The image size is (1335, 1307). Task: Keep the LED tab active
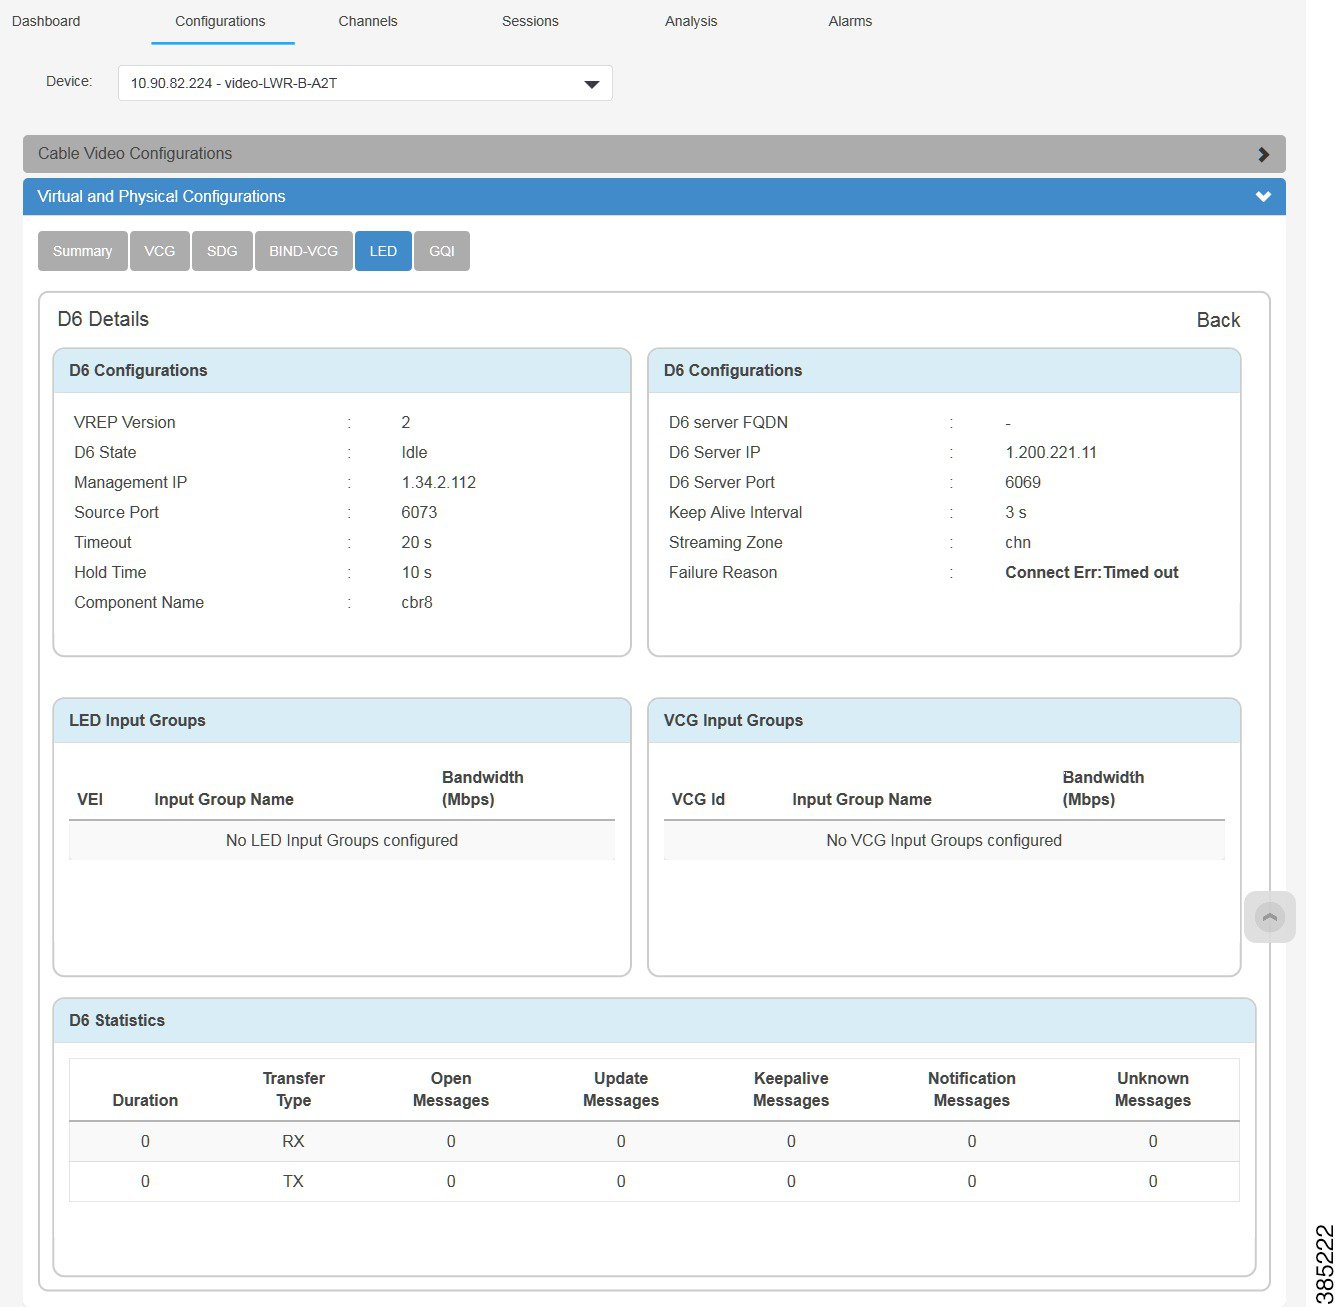(x=383, y=250)
